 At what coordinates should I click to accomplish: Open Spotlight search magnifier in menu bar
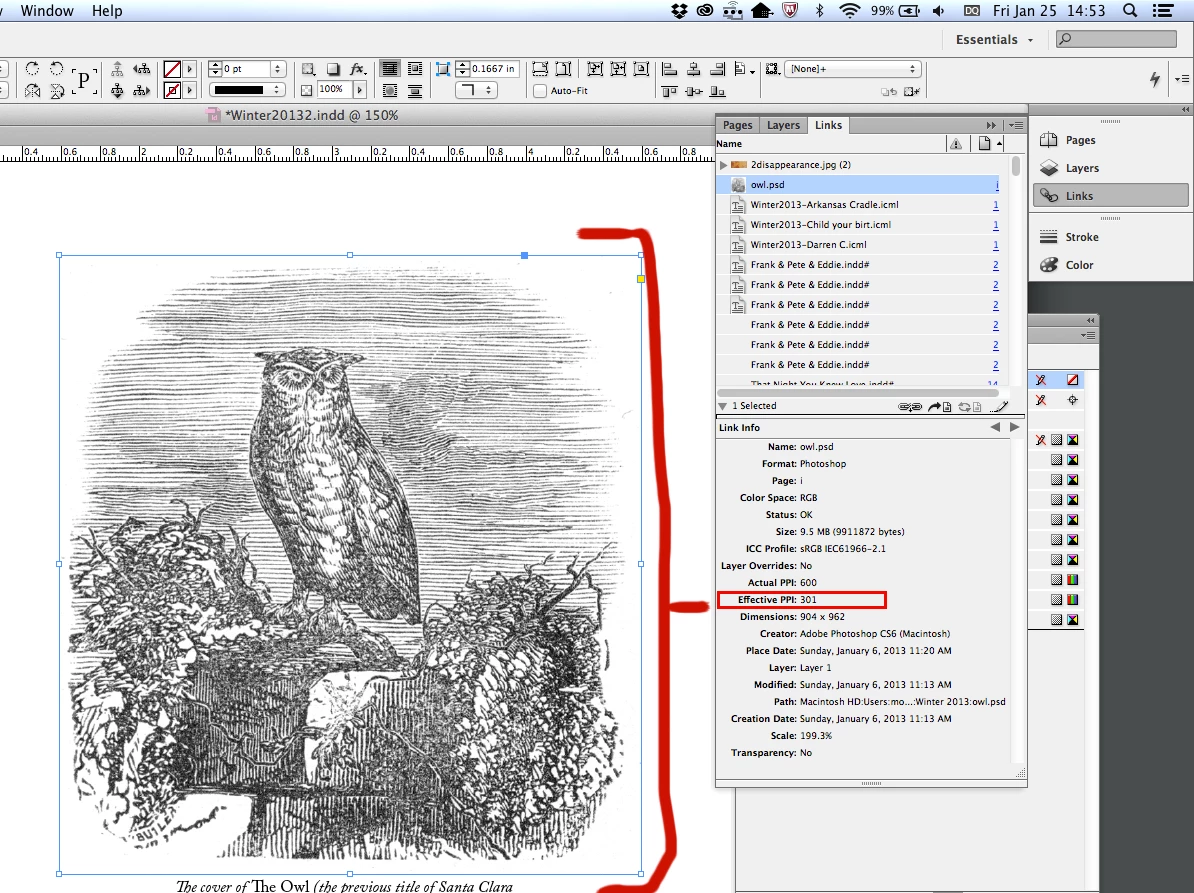1130,11
